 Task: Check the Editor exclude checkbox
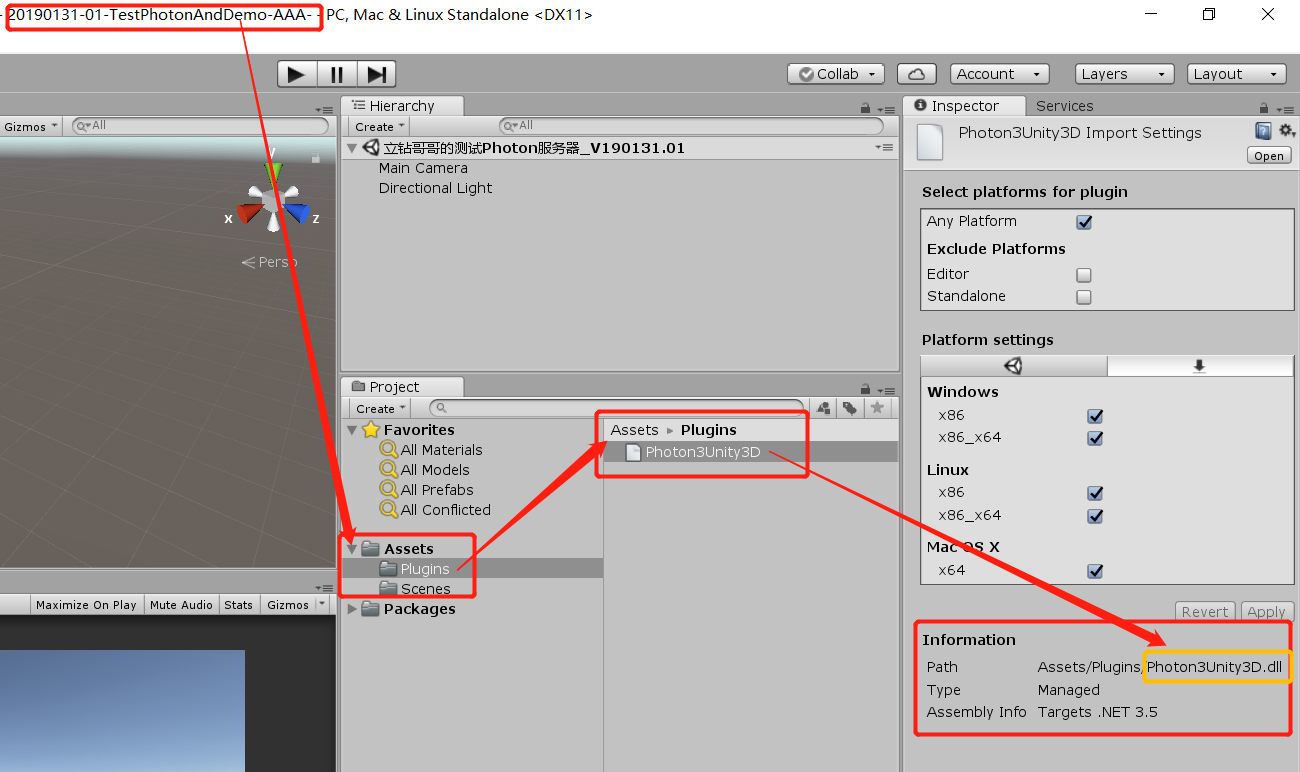point(1084,274)
